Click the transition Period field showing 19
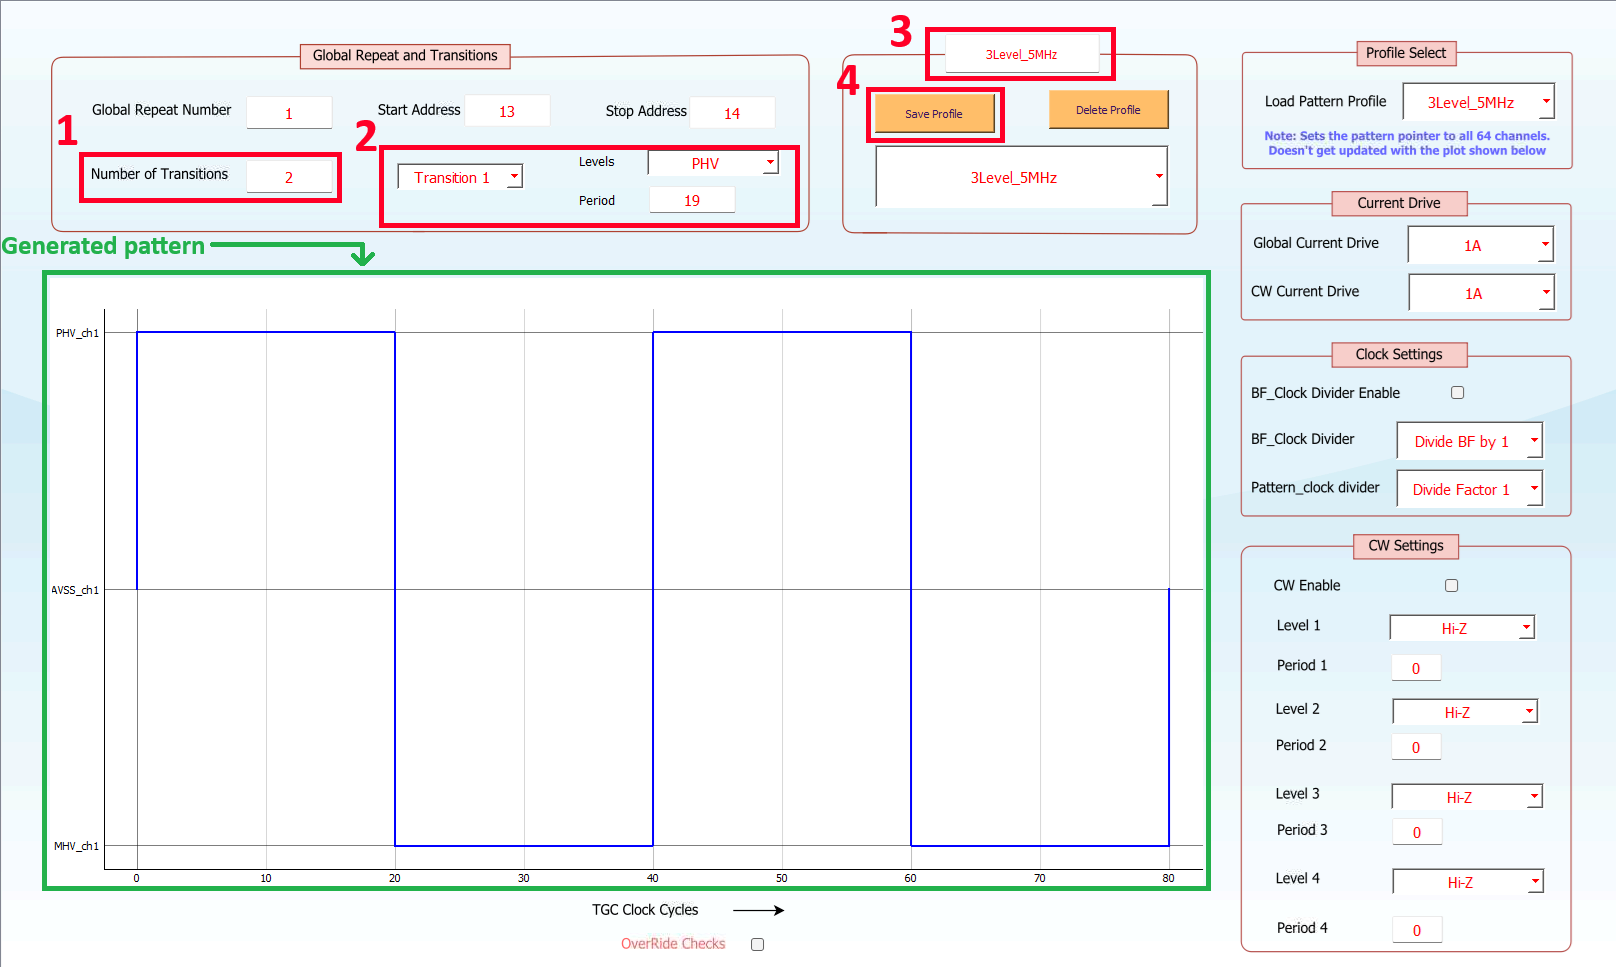The width and height of the screenshot is (1616, 967). 692,200
